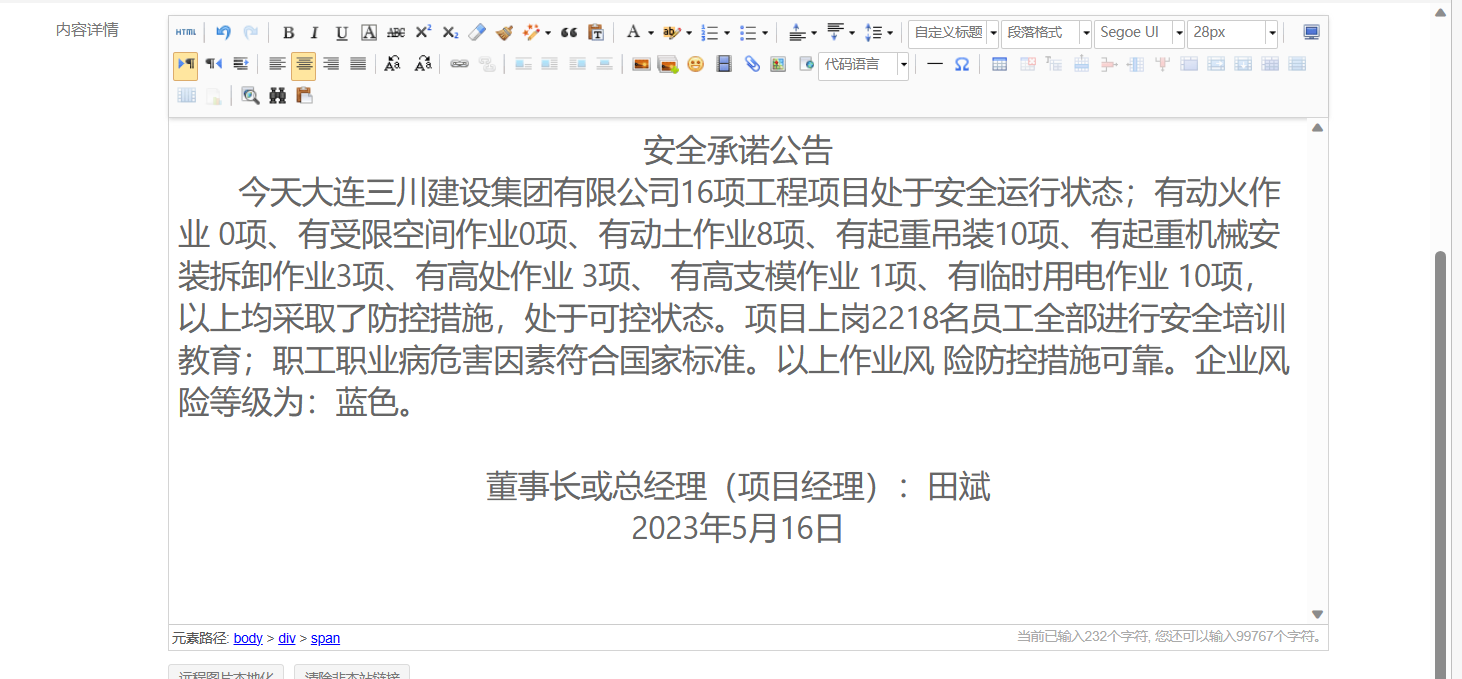Viewport: 1462px width, 679px height.
Task: Switch to HTML source mode
Action: 186,33
